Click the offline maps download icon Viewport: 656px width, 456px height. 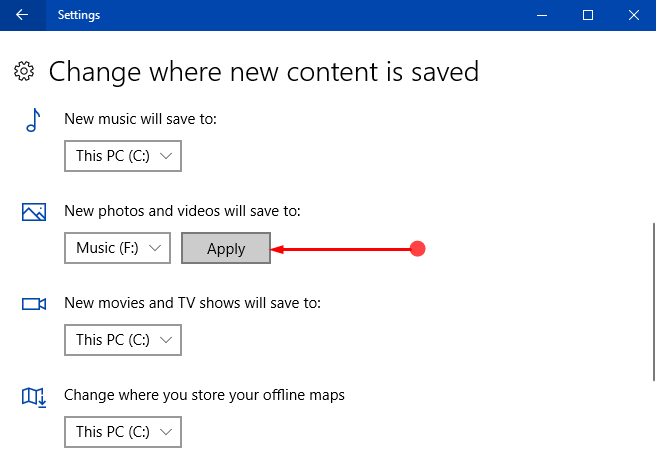click(x=34, y=397)
